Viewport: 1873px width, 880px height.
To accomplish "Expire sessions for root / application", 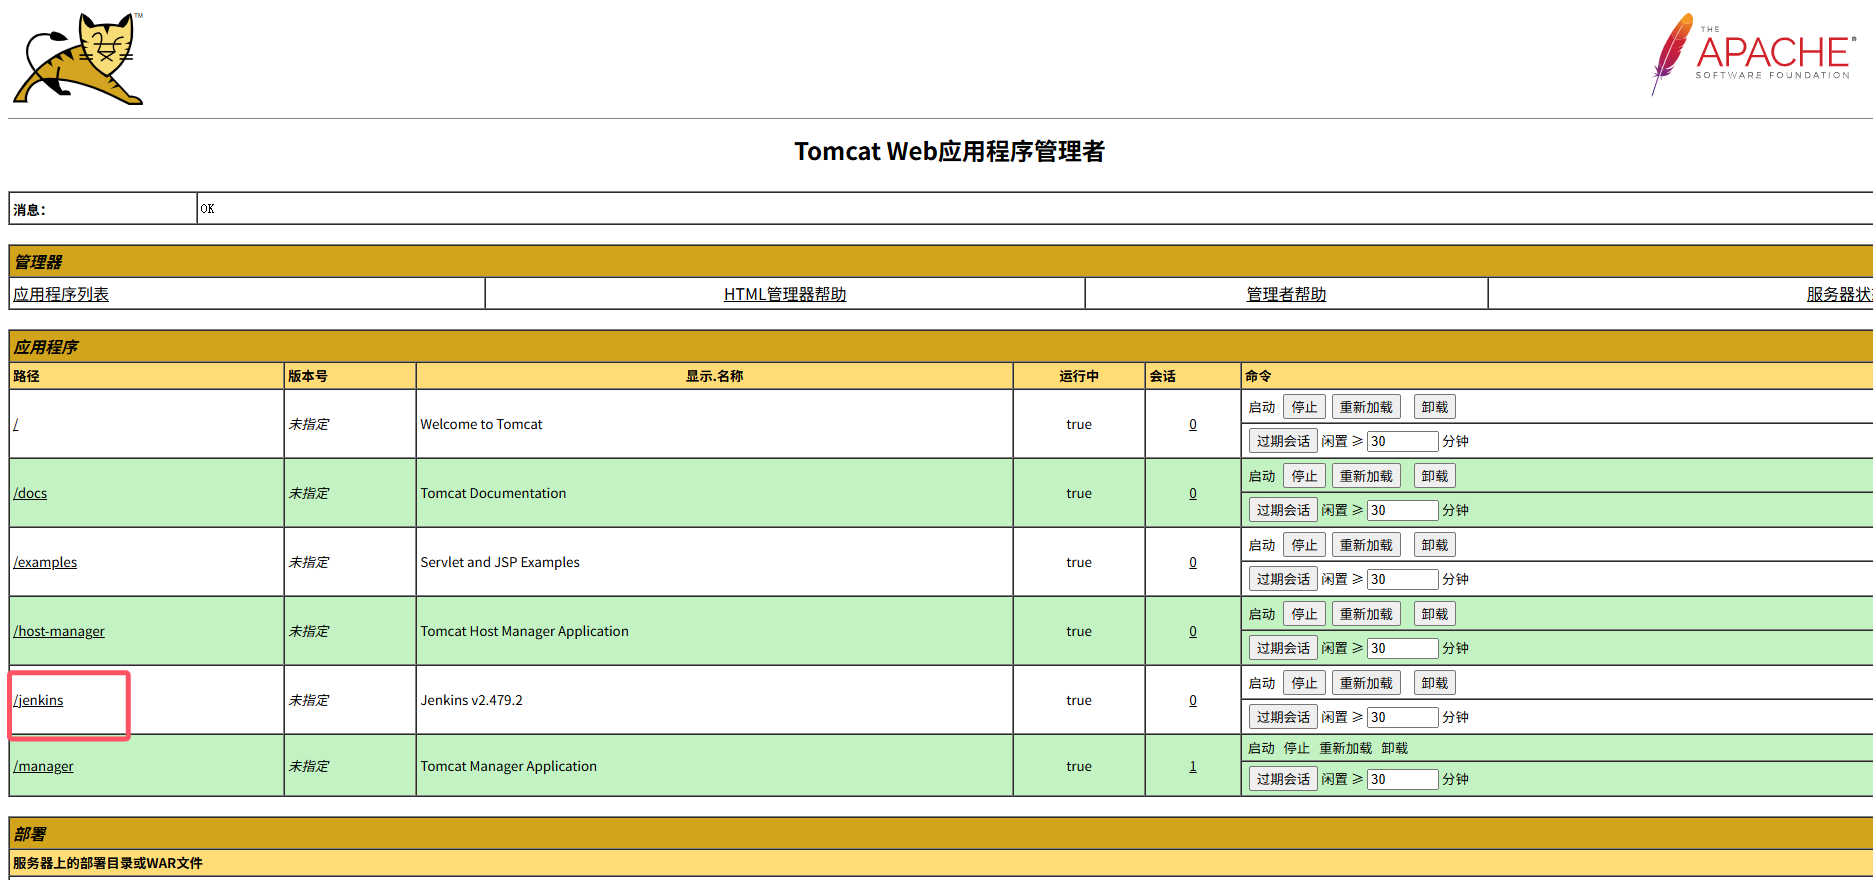I will tap(1283, 441).
